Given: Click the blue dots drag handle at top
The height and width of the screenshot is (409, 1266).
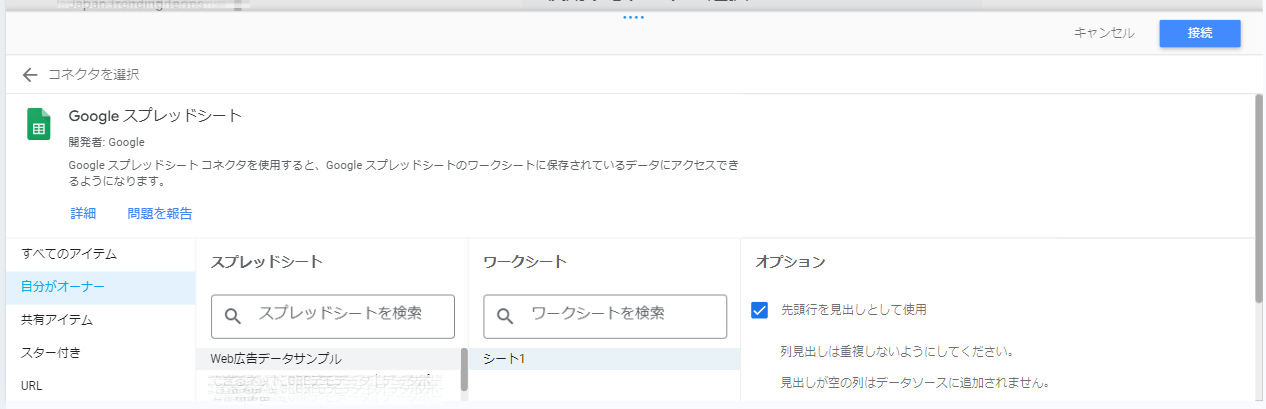Looking at the screenshot, I should click(633, 17).
